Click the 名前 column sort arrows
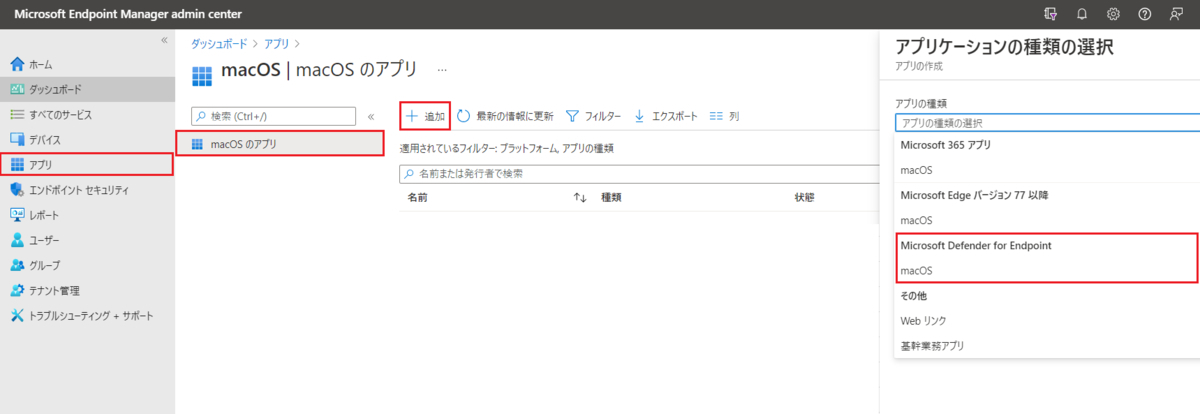Screen dimensions: 1200x414 (580, 198)
